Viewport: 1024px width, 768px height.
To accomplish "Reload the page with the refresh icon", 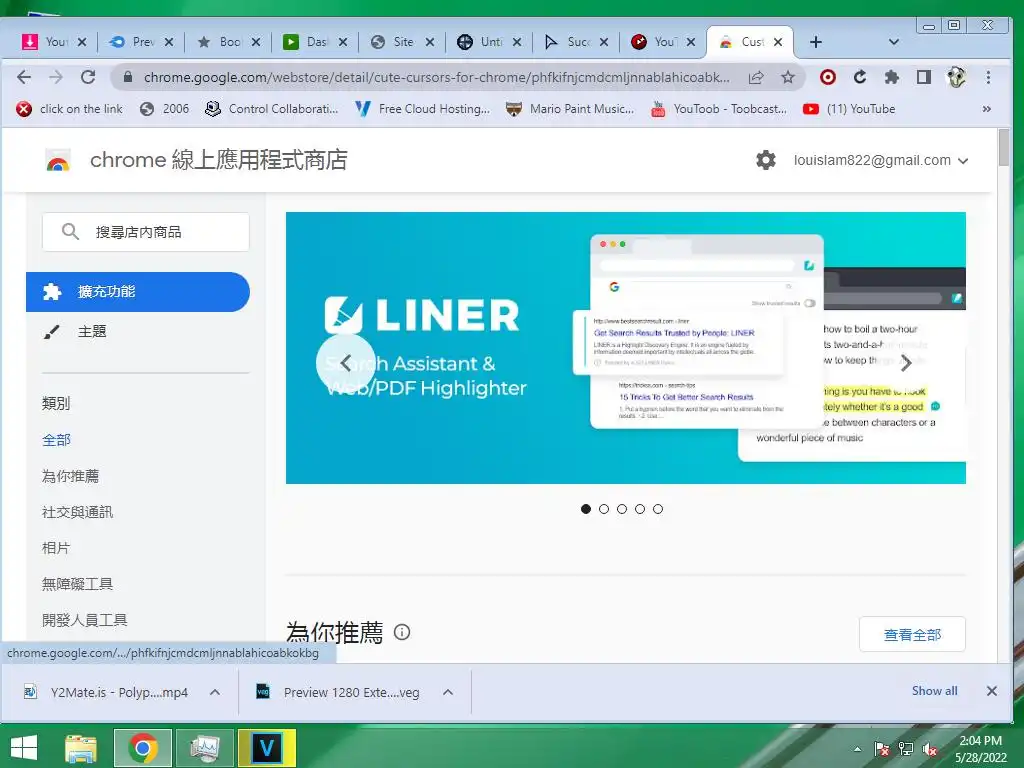I will 88,77.
